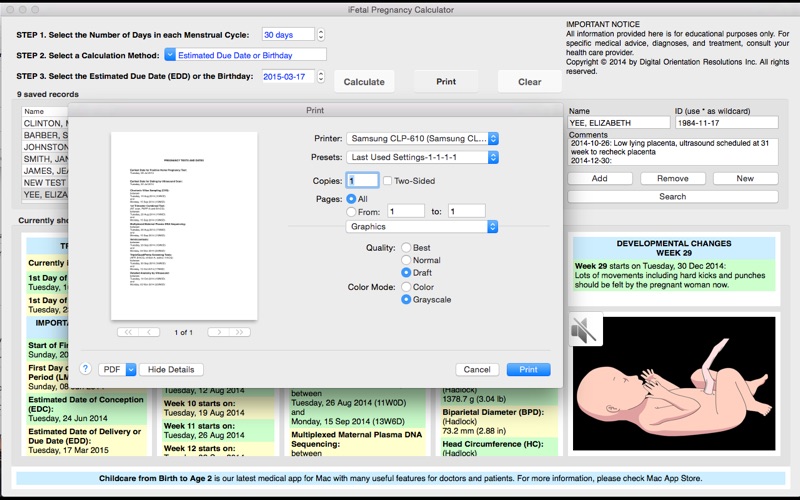Click the fetus illustration image

[674, 383]
